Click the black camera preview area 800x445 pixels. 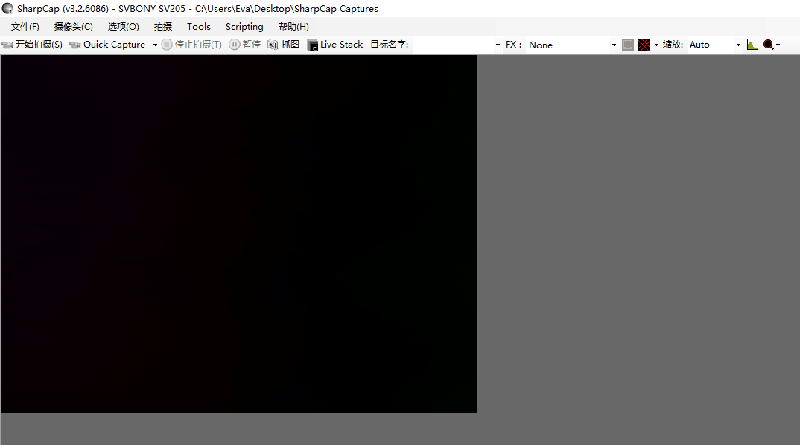[x=238, y=233]
